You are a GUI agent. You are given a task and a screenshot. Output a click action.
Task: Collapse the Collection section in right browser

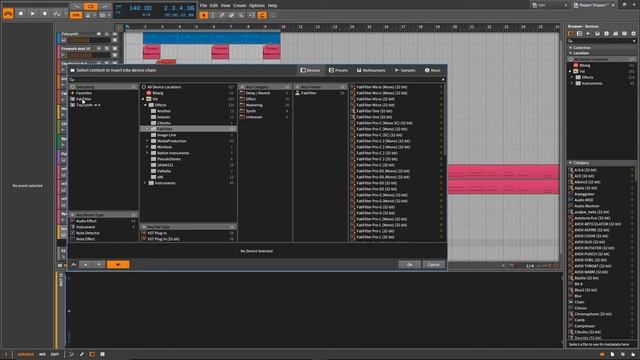571,47
